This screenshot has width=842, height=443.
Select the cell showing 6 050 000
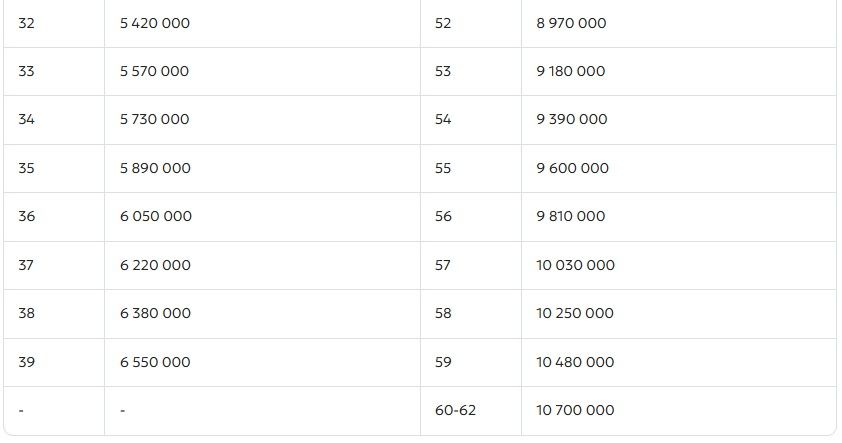(155, 216)
